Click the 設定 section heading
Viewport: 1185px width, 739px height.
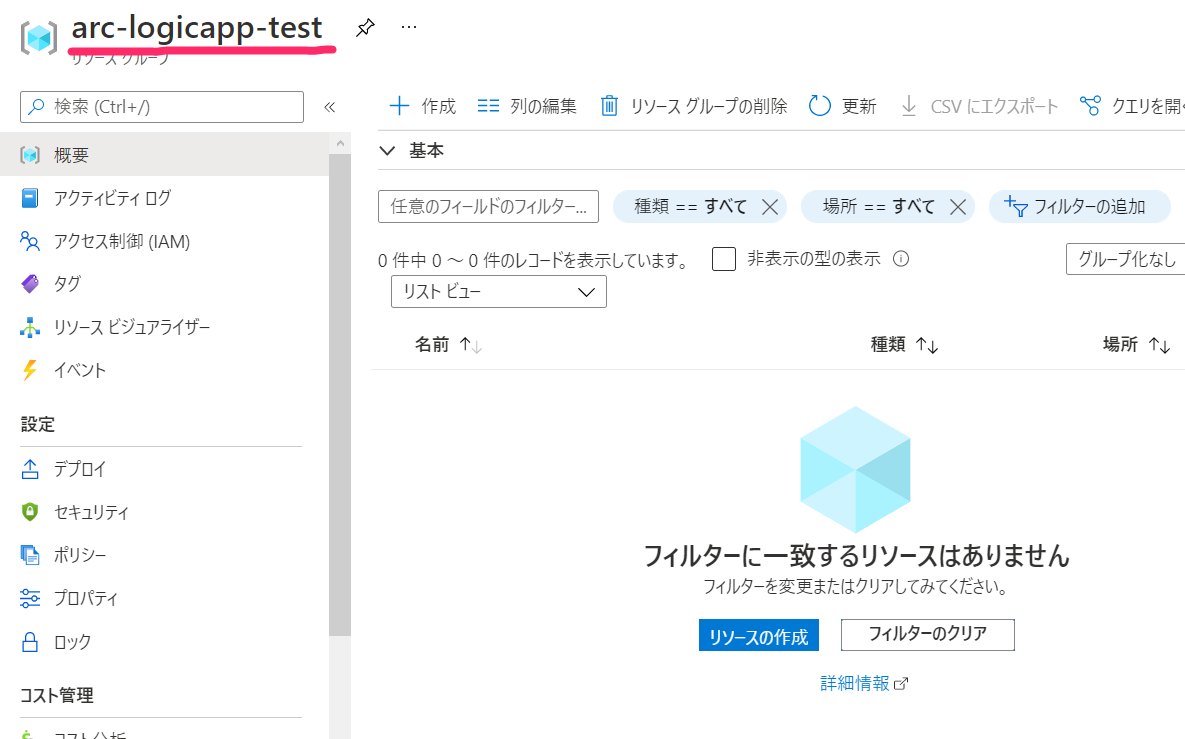(x=38, y=425)
